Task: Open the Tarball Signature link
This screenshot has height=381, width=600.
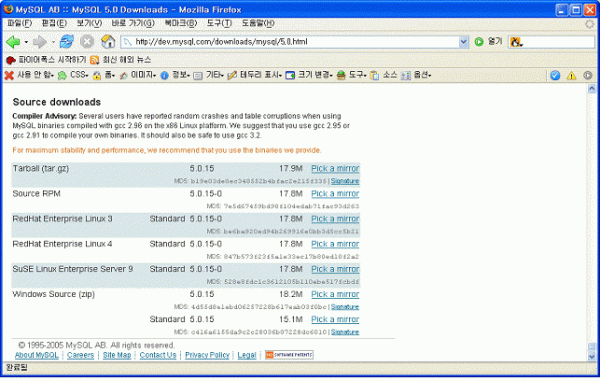Action: click(345, 181)
